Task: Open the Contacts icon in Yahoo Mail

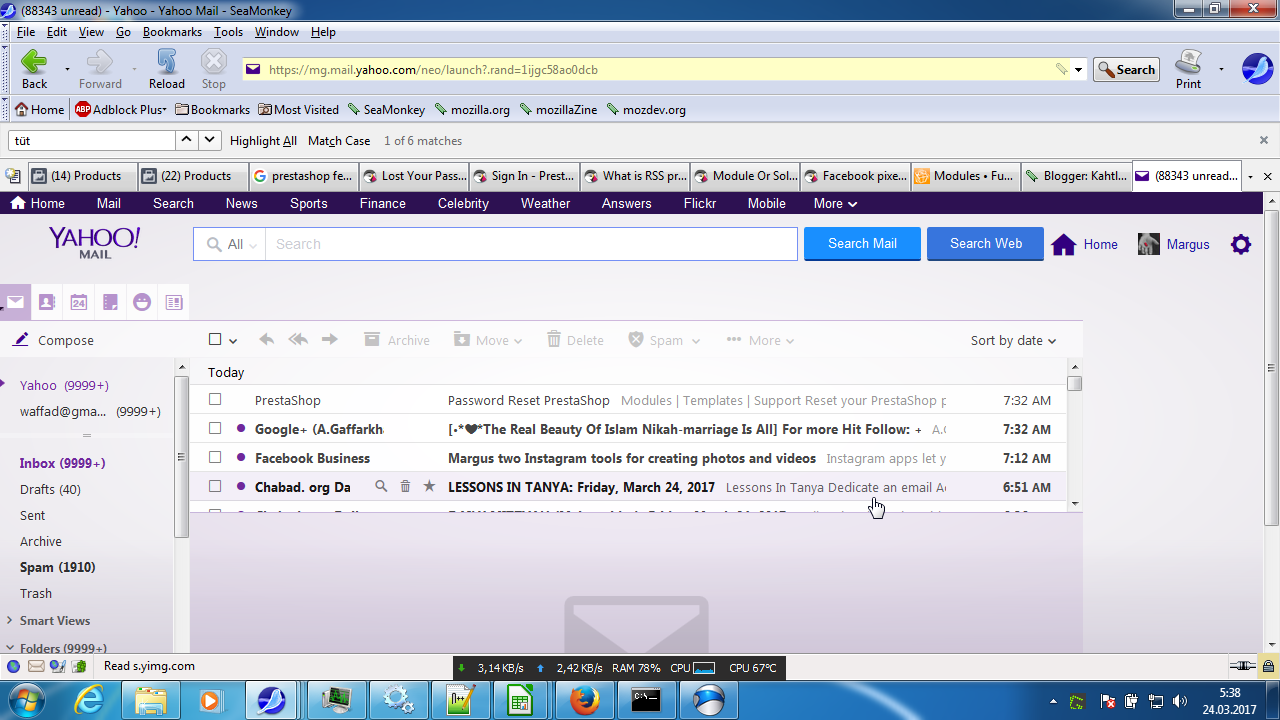Action: point(46,302)
